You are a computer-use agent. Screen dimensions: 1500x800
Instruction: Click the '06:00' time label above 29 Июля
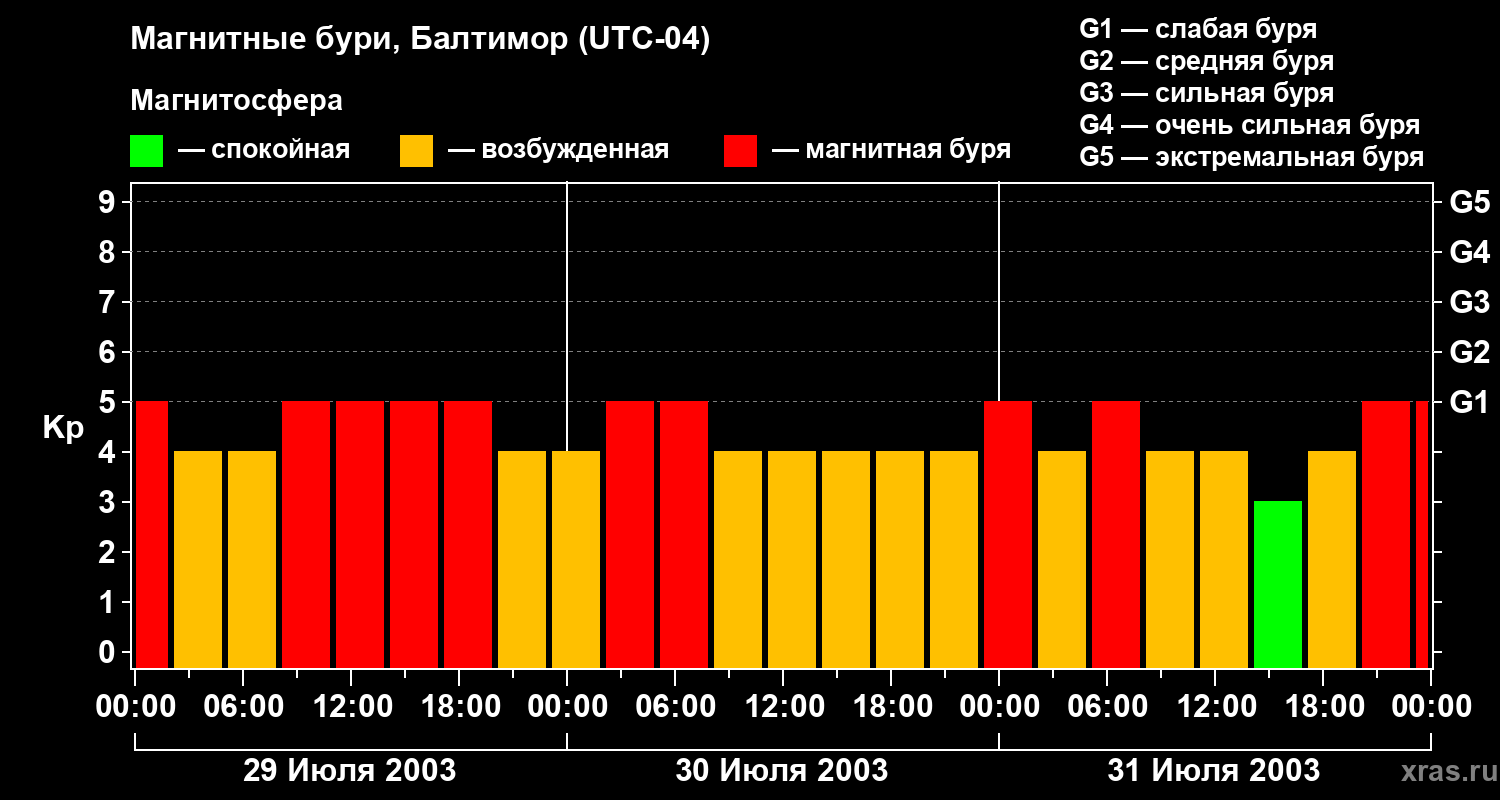tap(243, 707)
